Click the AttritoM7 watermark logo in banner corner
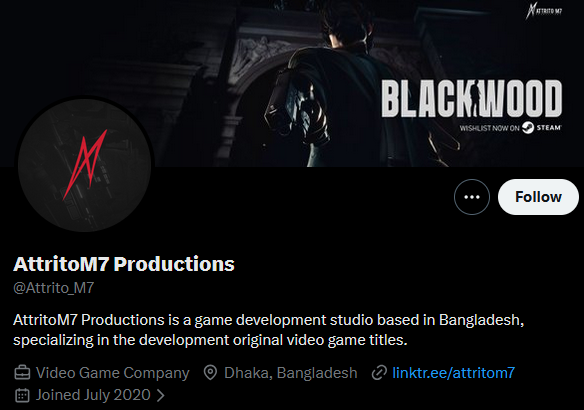Image resolution: width=584 pixels, height=410 pixels. 544,11
